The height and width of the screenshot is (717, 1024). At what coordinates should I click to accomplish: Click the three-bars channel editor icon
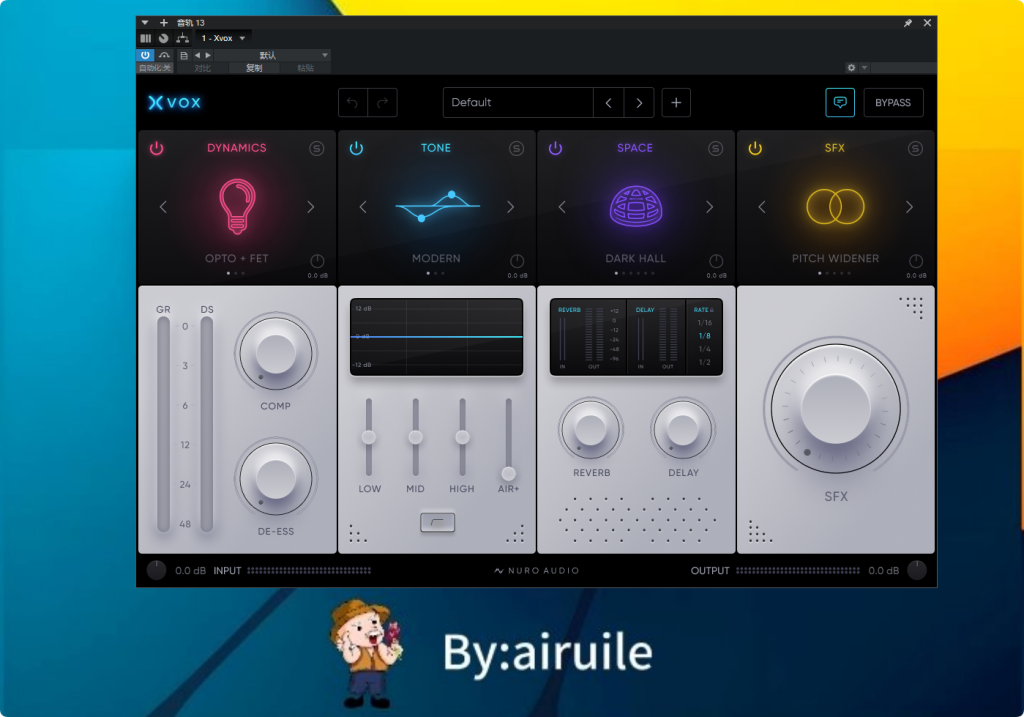[146, 39]
